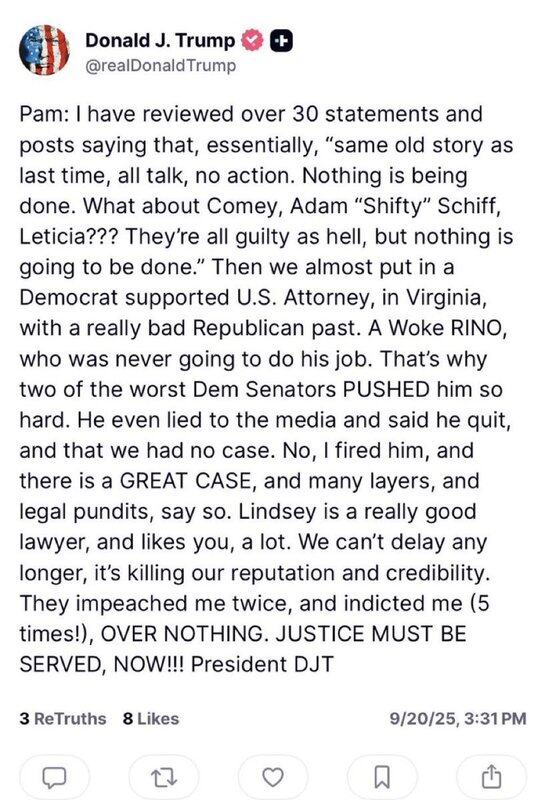View the 8 Likes list
This screenshot has height=800, width=545.
151,719
